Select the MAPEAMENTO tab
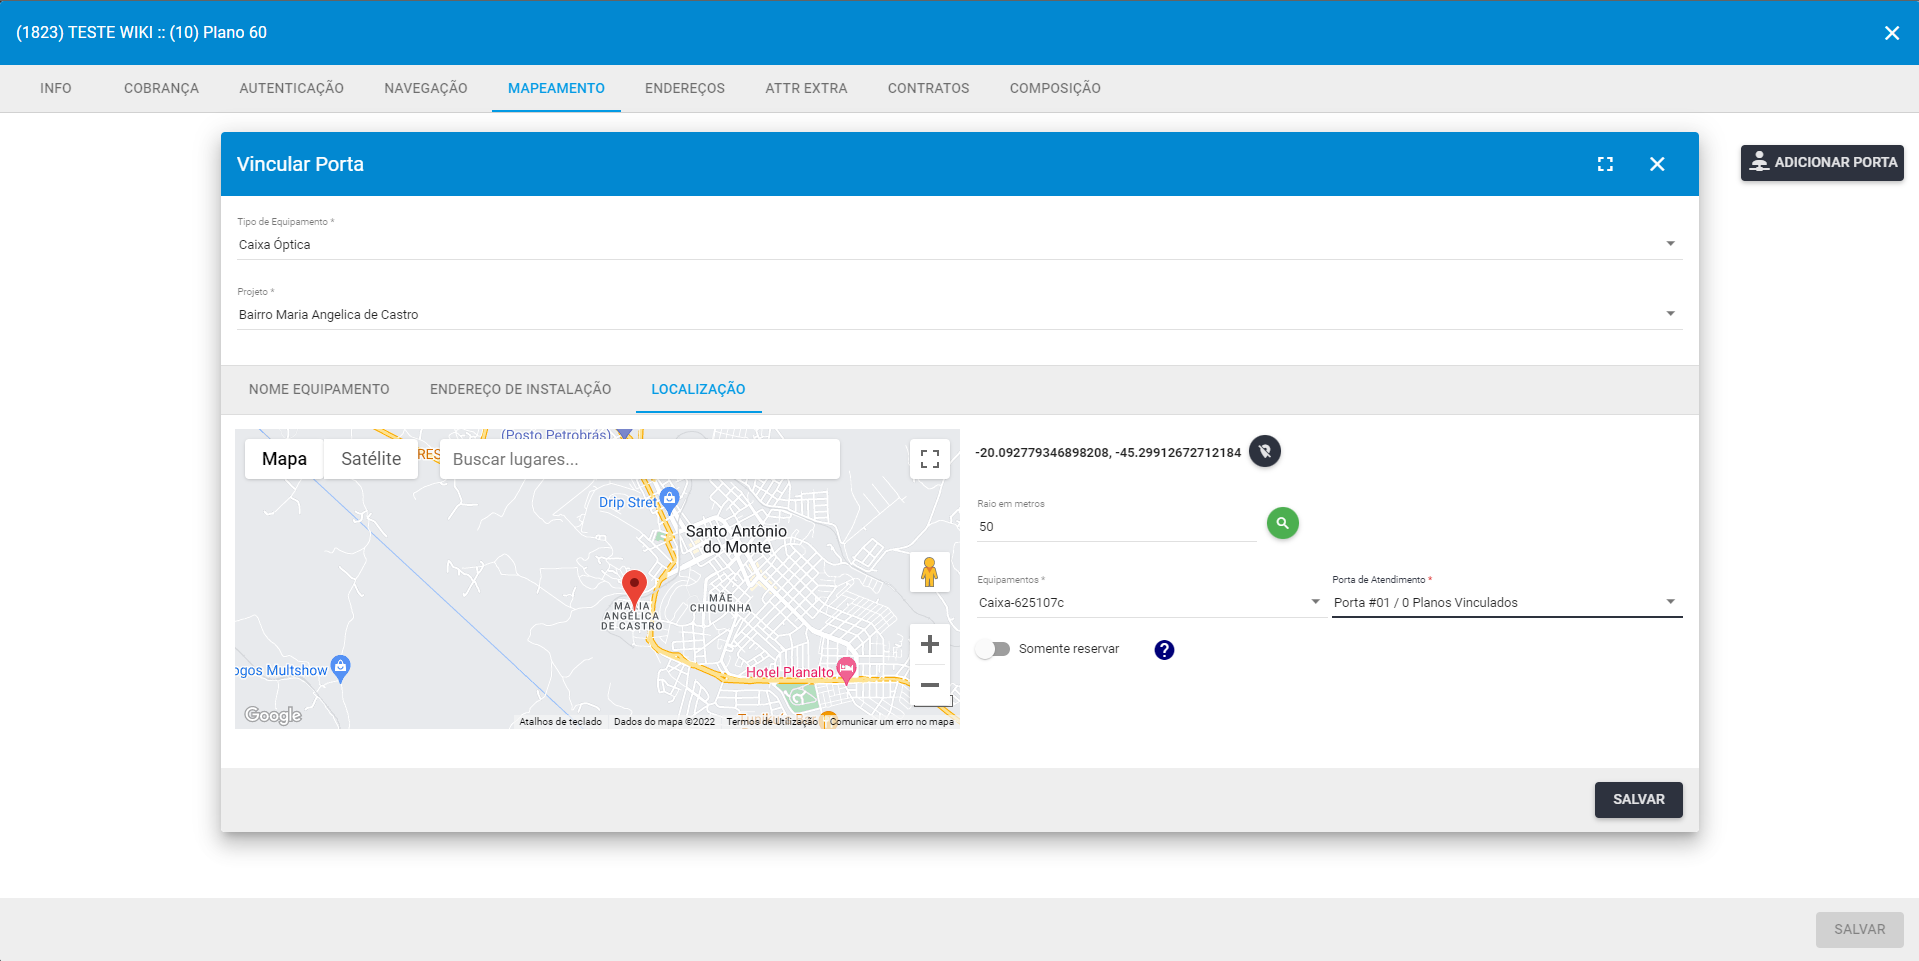 coord(556,88)
